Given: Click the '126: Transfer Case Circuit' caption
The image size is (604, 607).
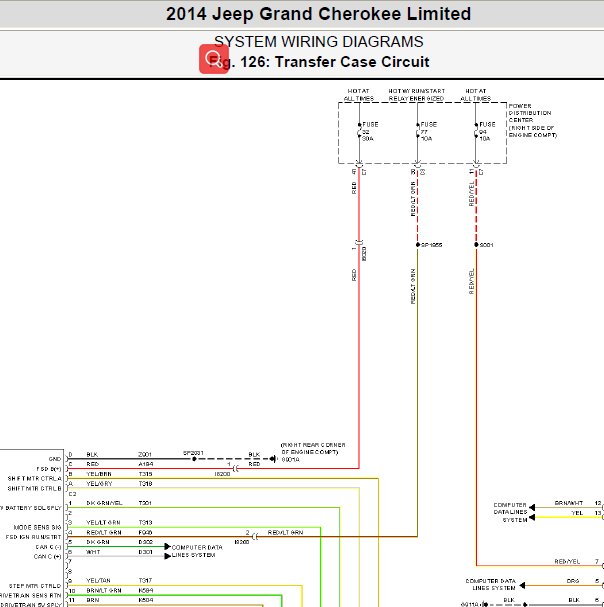Looking at the screenshot, I should pyautogui.click(x=335, y=62).
